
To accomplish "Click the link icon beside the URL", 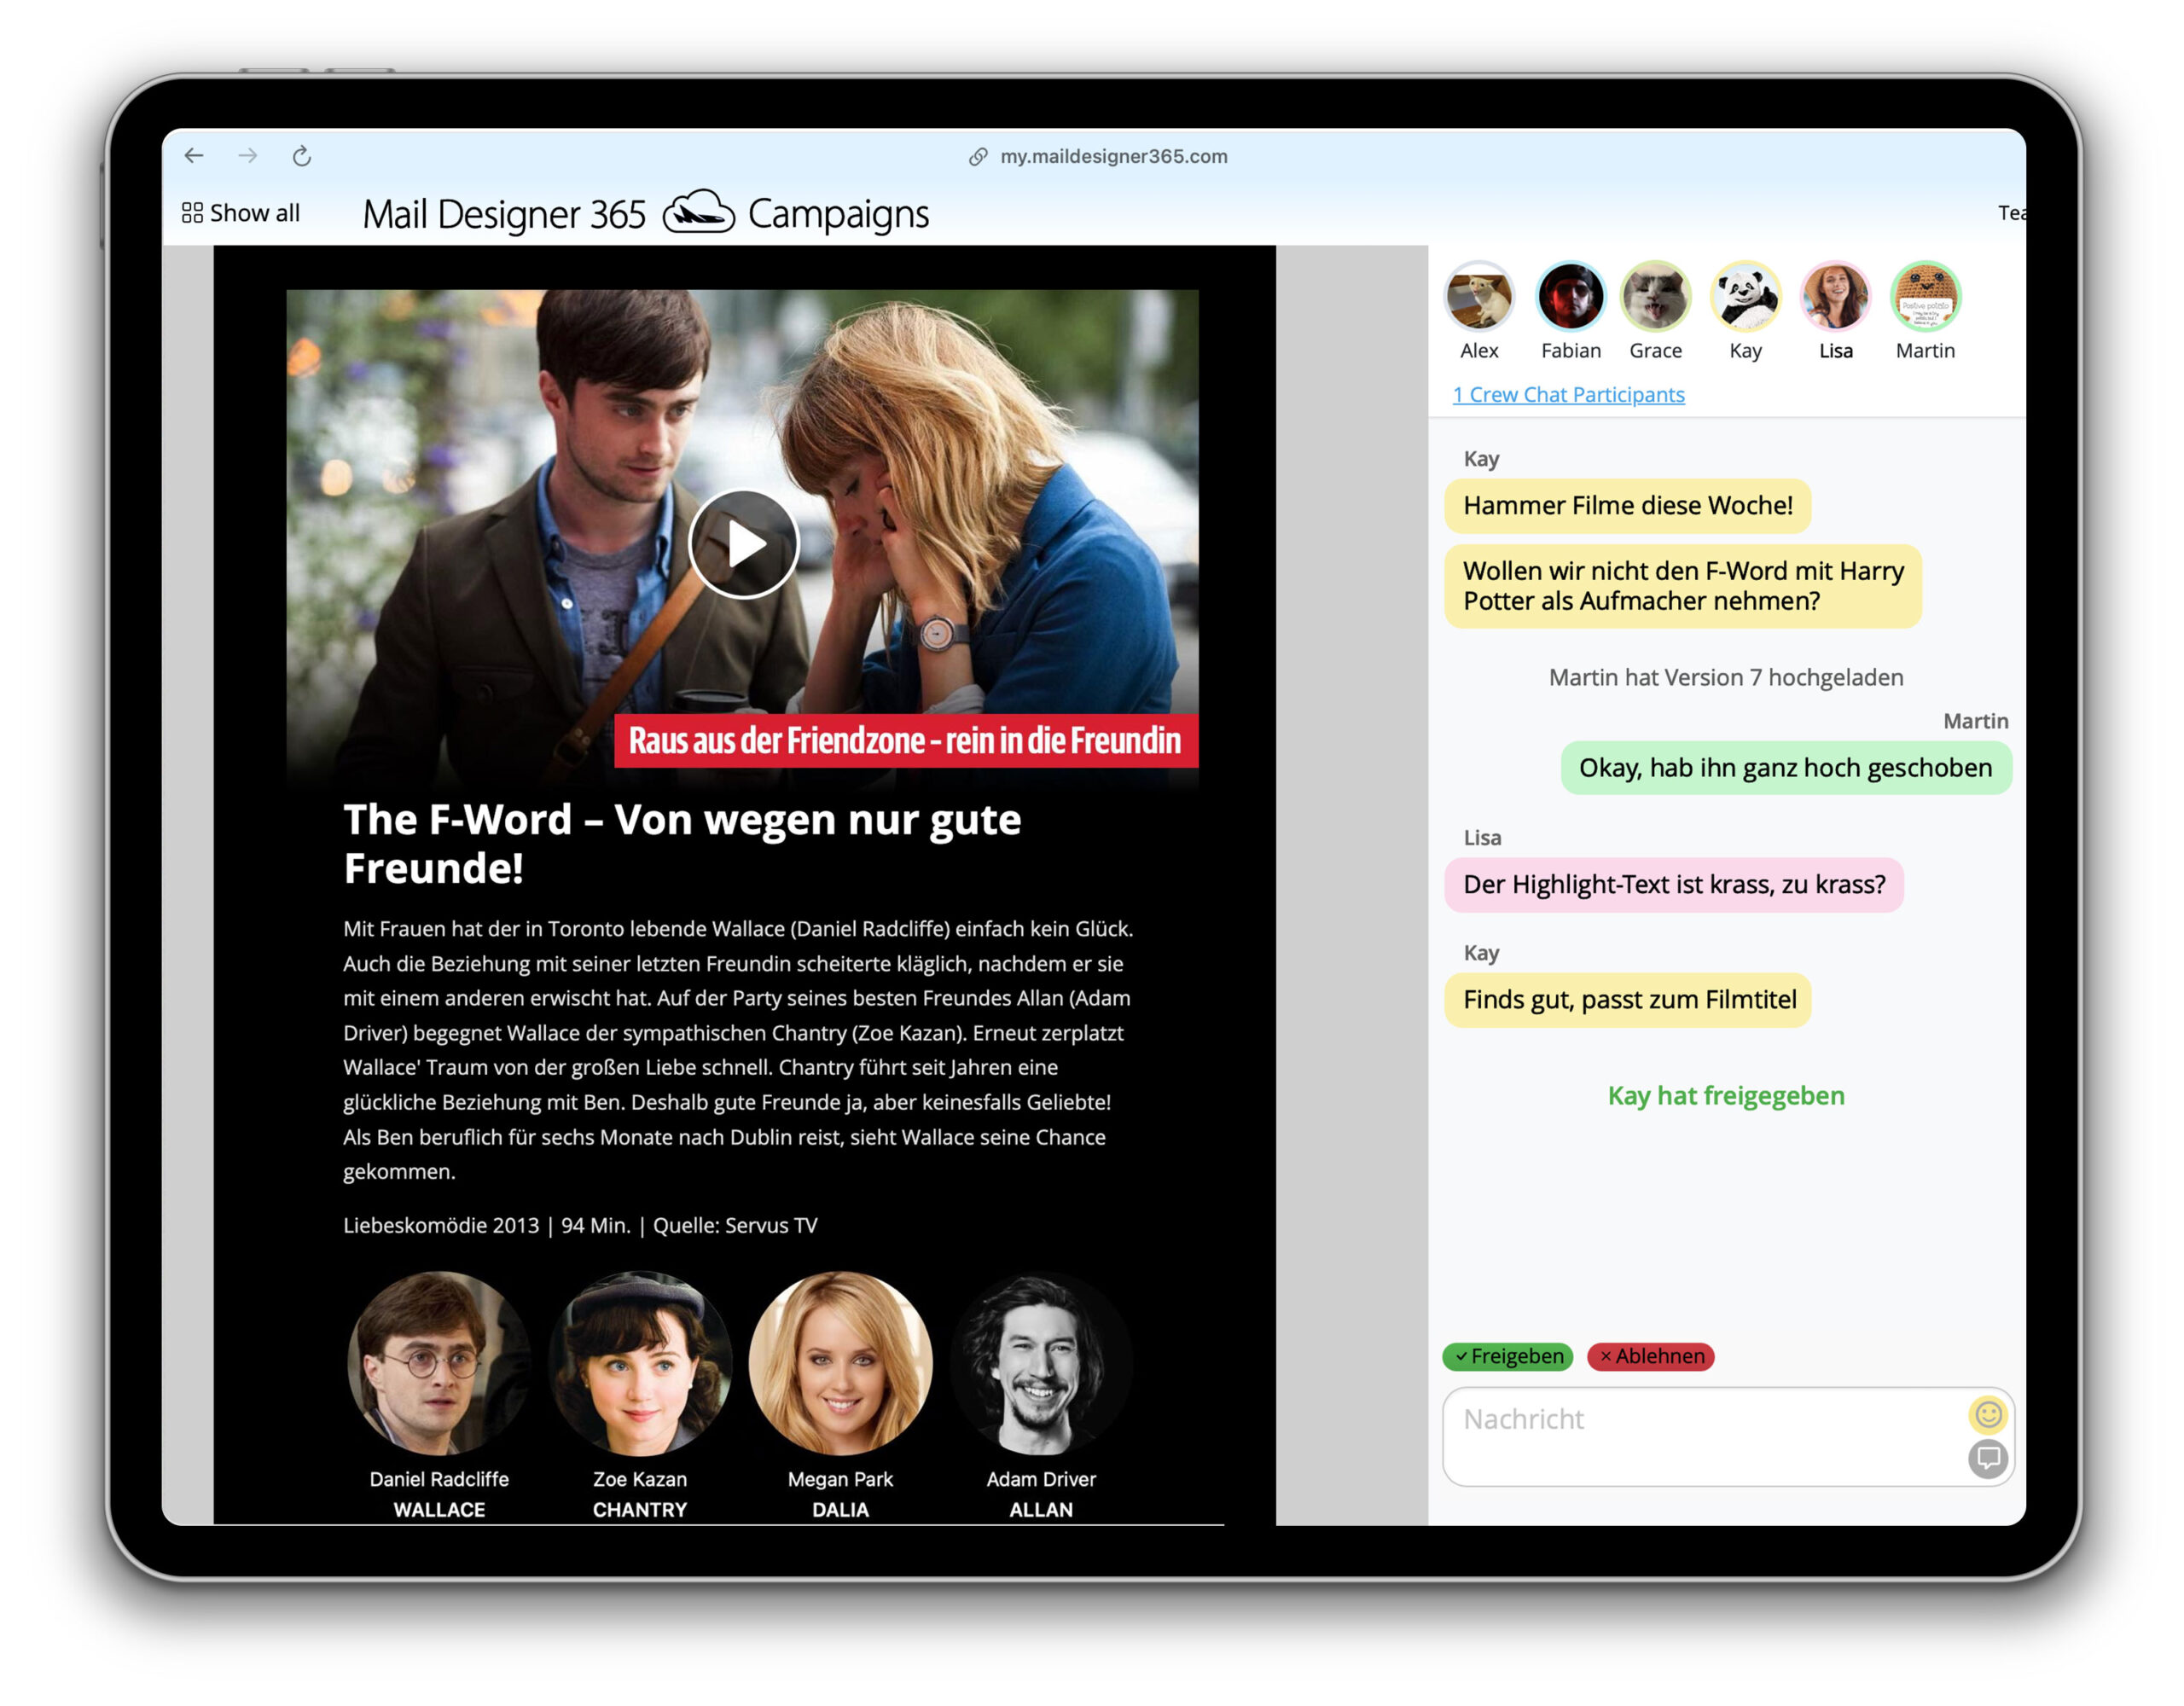I will pyautogui.click(x=978, y=157).
